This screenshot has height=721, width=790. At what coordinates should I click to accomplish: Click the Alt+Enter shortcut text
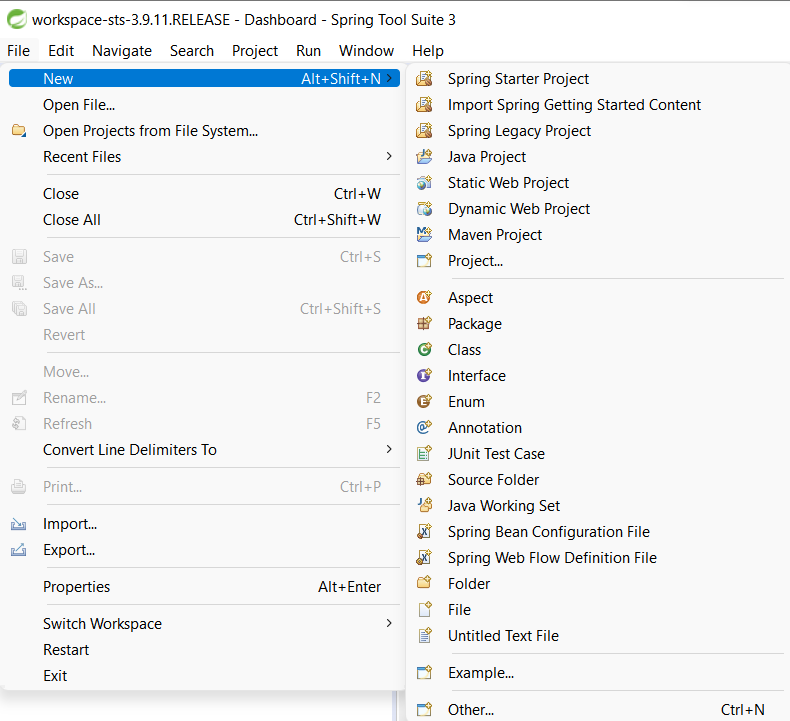click(349, 587)
